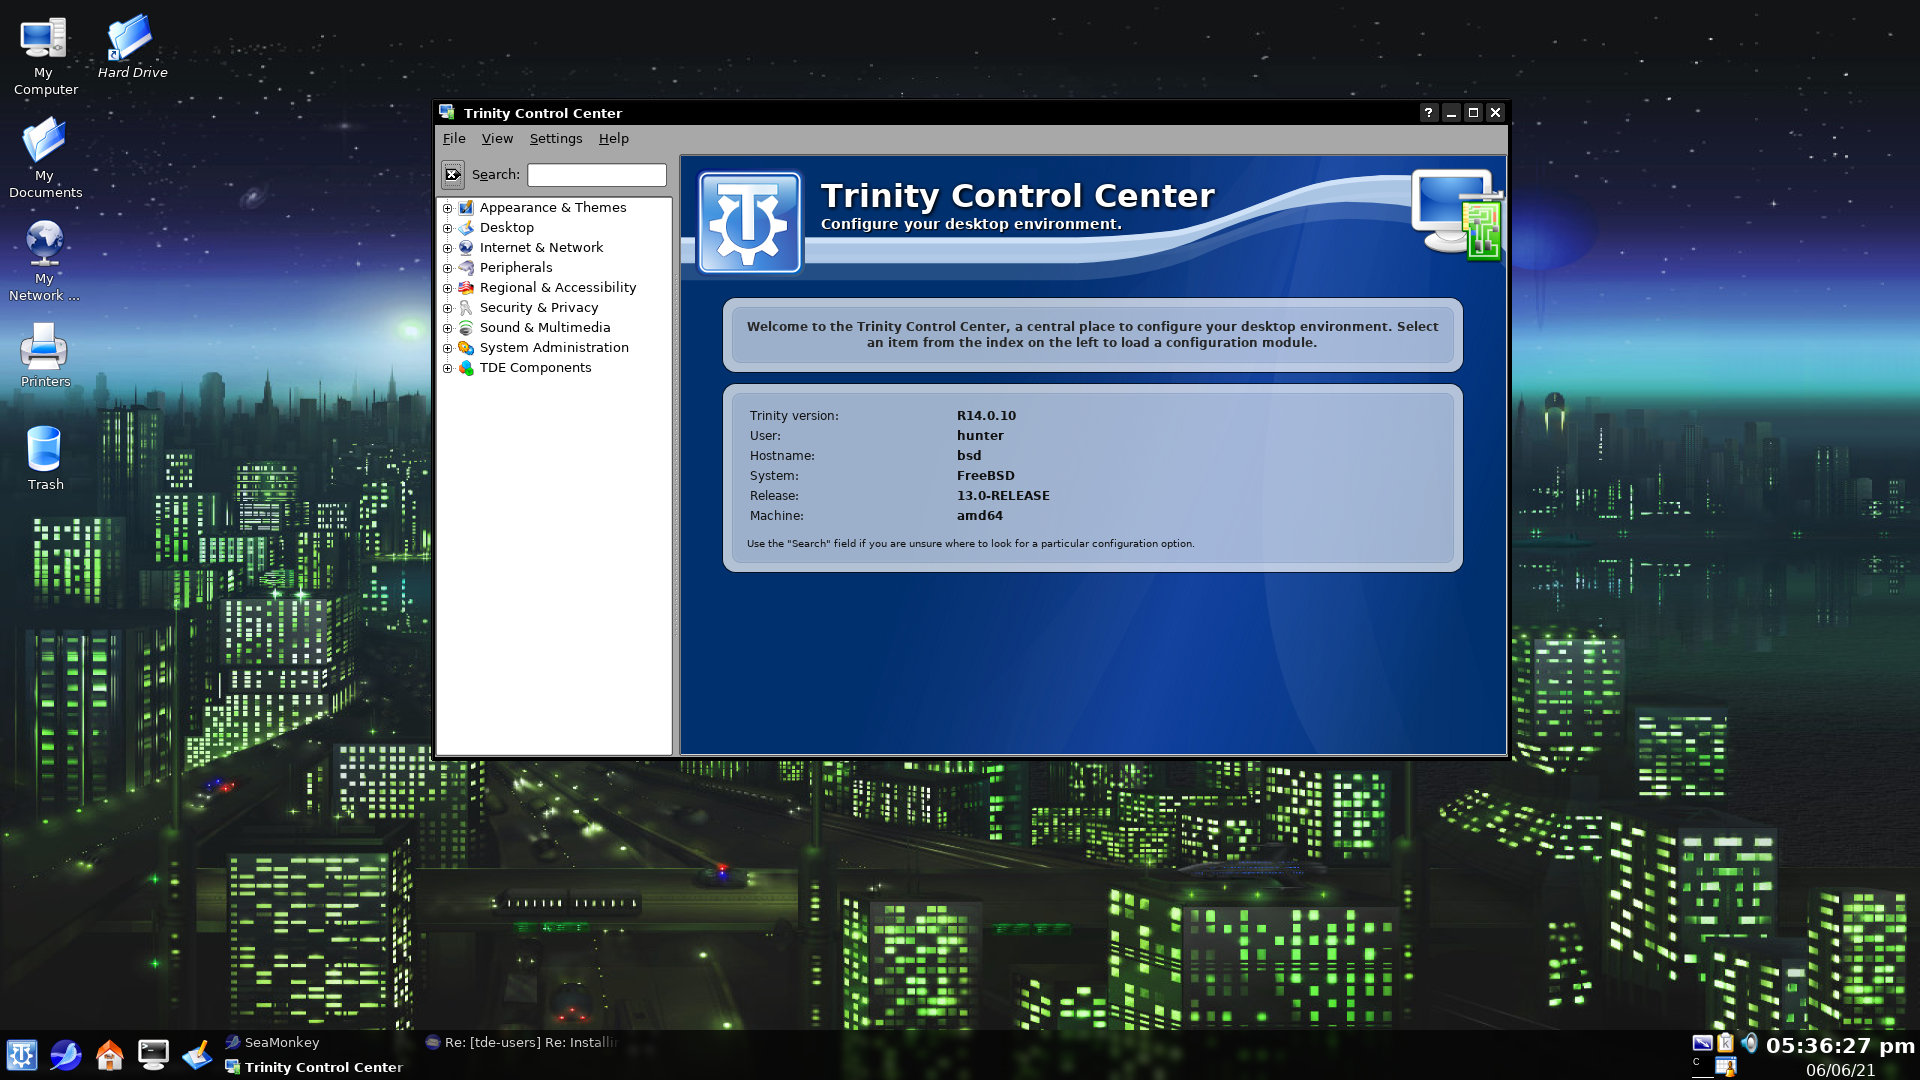Click the Security & Privacy keys icon
This screenshot has width=1920, height=1080.
tap(466, 308)
